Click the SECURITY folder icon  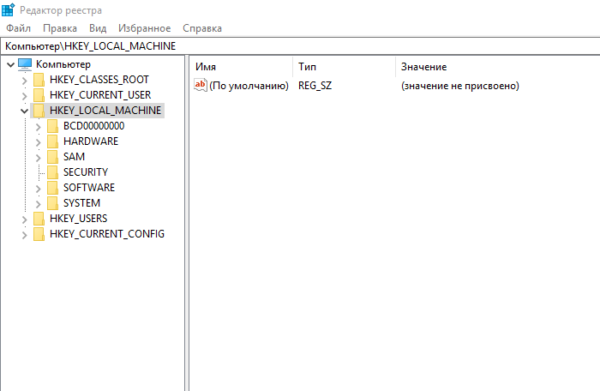tap(52, 172)
